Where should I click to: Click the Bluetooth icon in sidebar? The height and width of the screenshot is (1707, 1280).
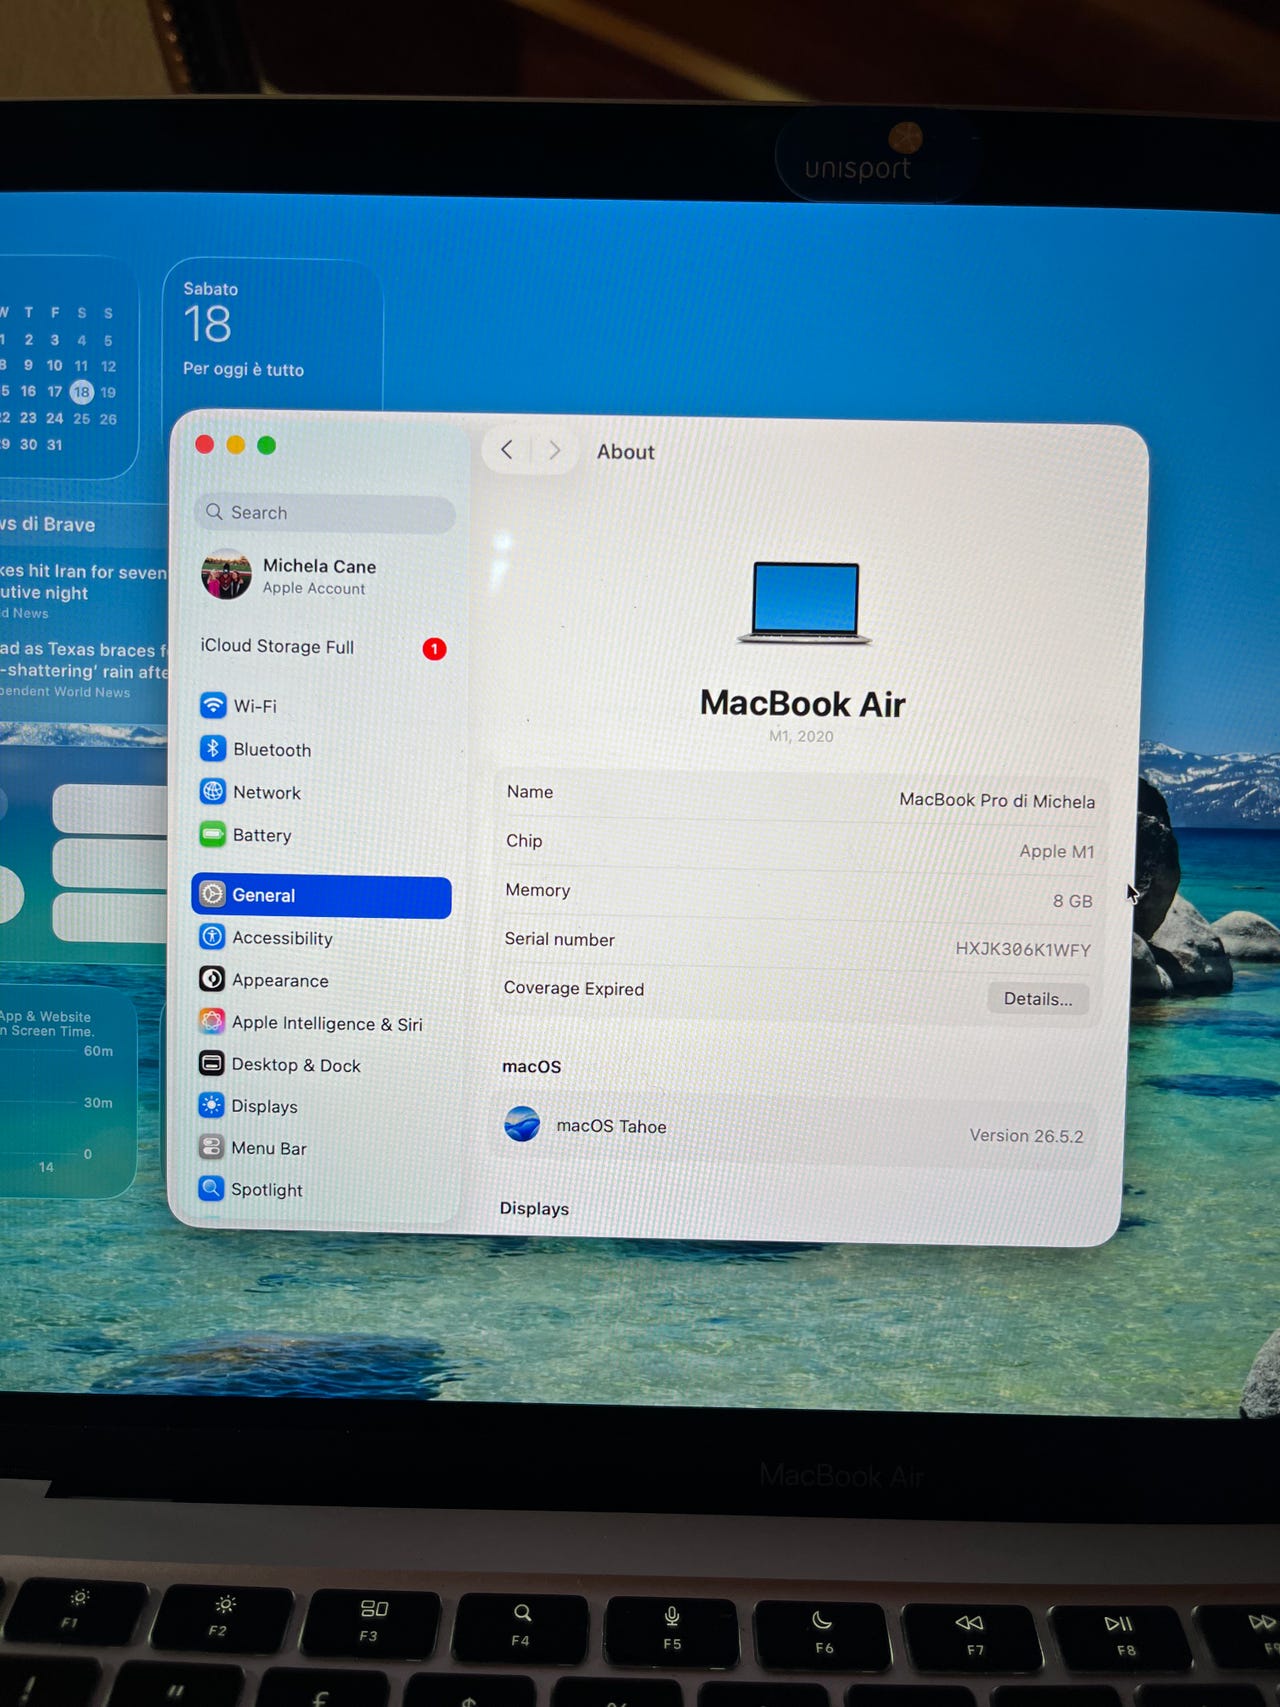(x=213, y=748)
